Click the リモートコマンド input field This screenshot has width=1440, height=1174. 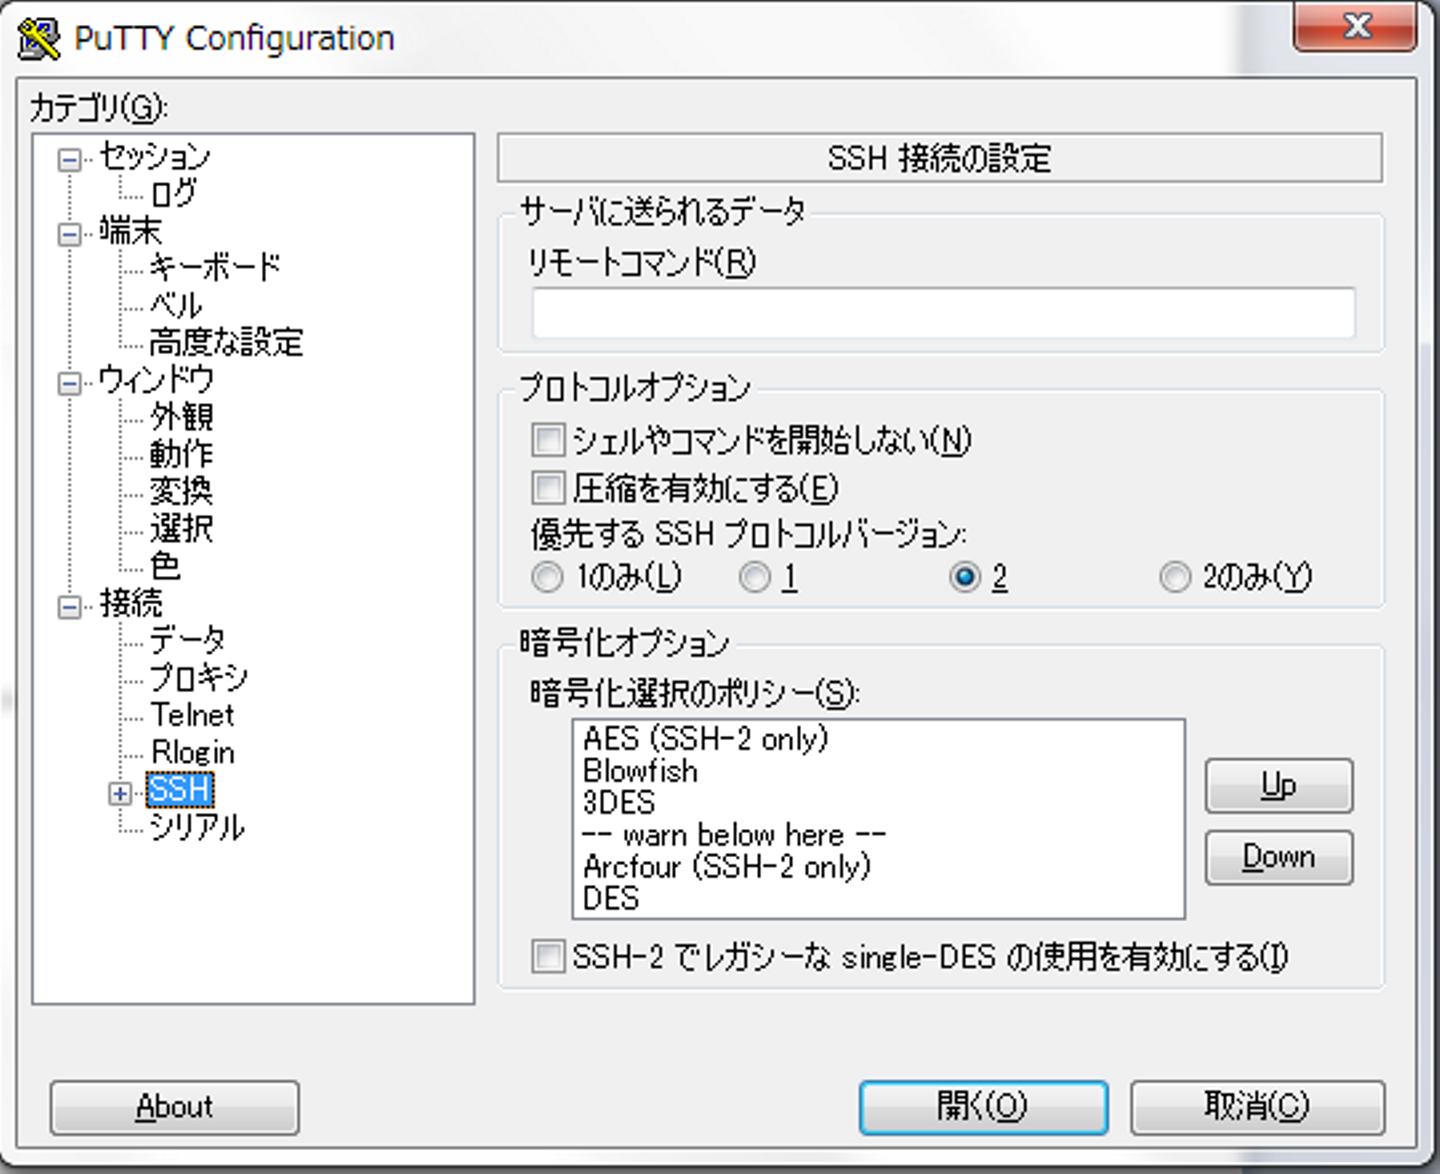(x=943, y=313)
